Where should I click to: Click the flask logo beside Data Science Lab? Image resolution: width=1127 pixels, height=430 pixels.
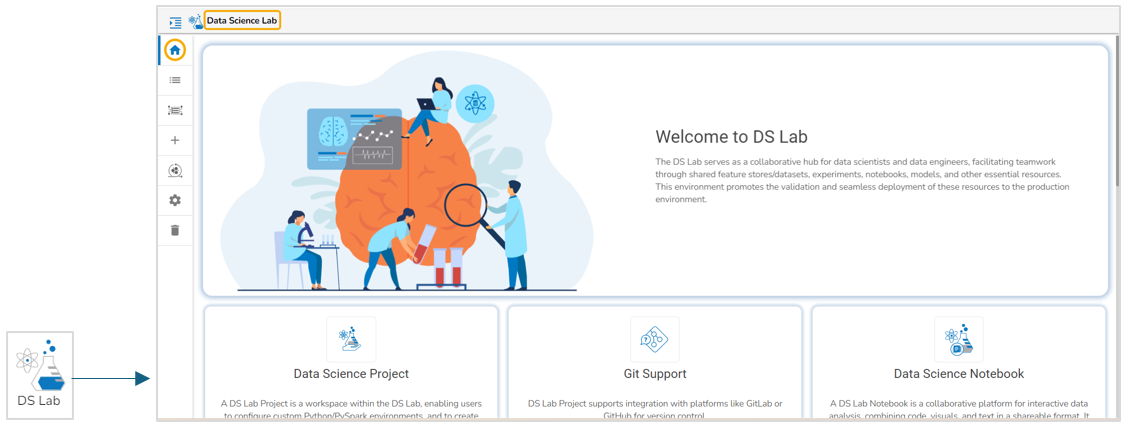[196, 22]
